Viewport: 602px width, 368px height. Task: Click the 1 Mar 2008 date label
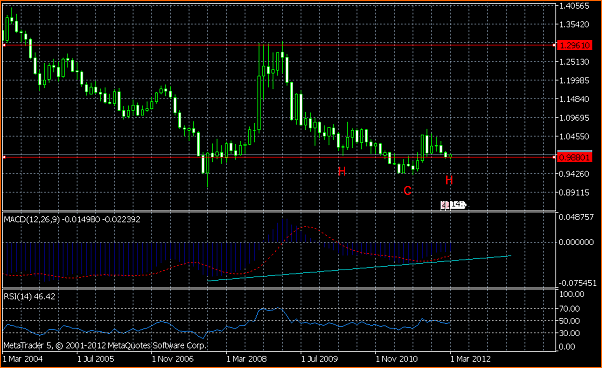tap(246, 359)
